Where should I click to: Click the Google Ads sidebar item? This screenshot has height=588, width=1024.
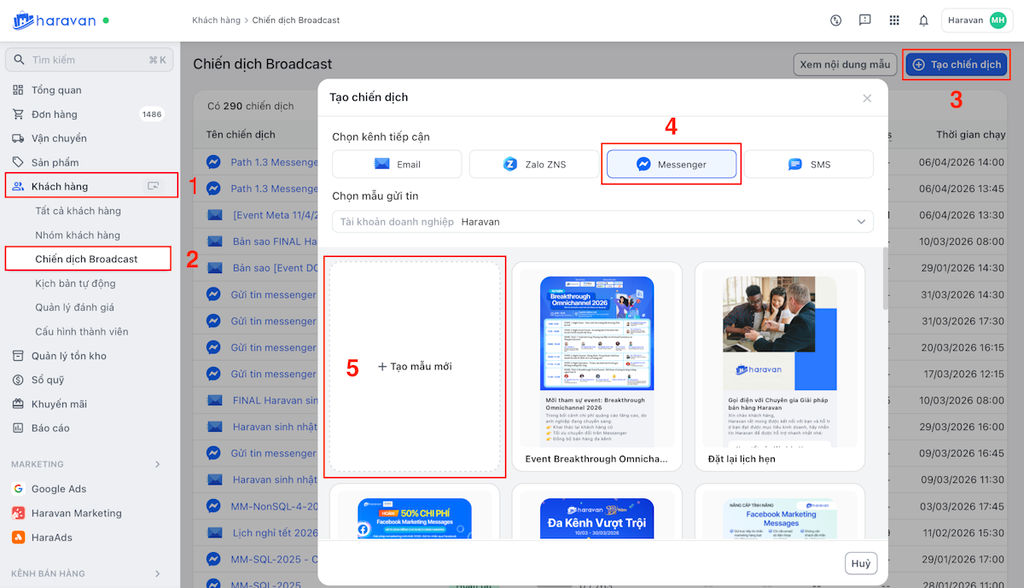pyautogui.click(x=57, y=489)
